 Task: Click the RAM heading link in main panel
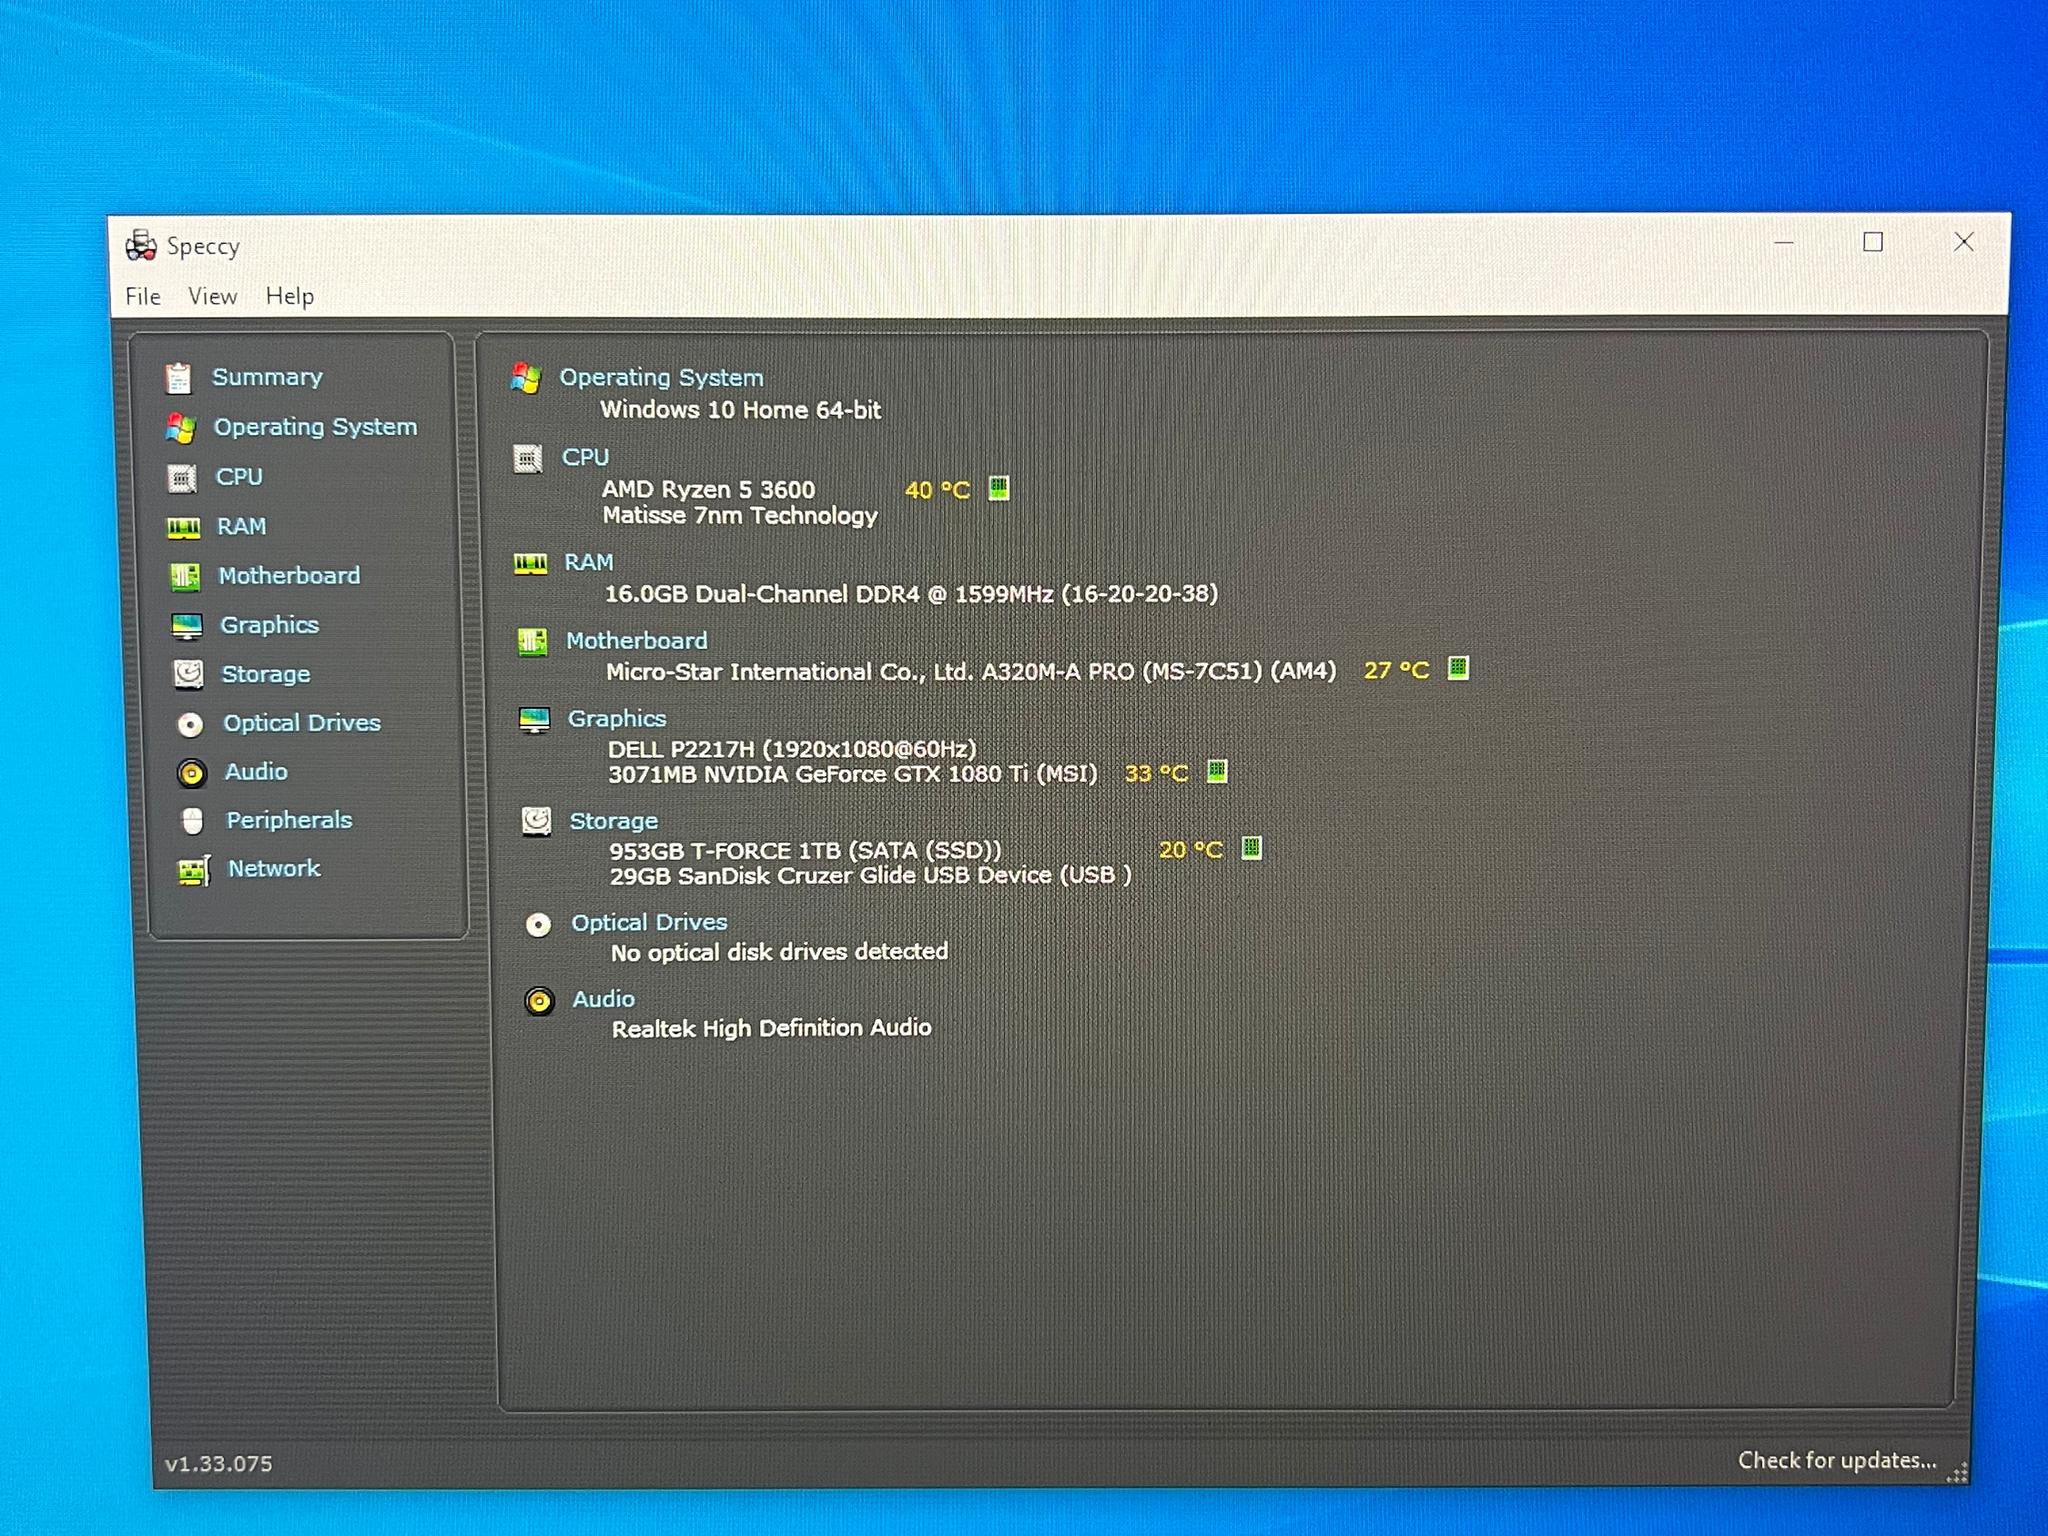pyautogui.click(x=588, y=562)
